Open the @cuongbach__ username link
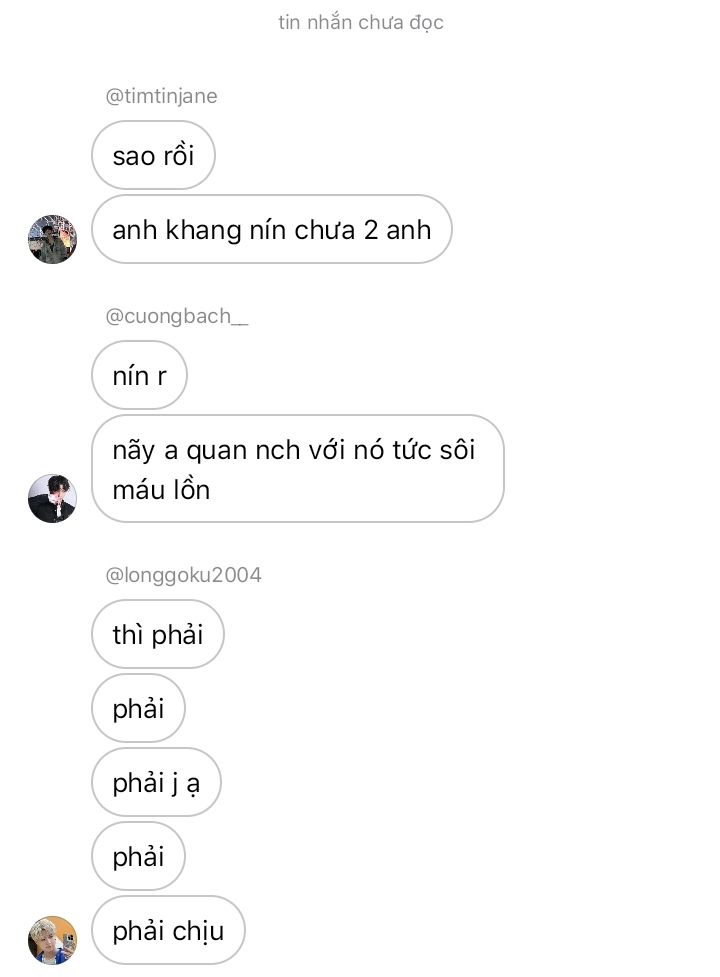Image resolution: width=720 pixels, height=977 pixels. tap(176, 317)
